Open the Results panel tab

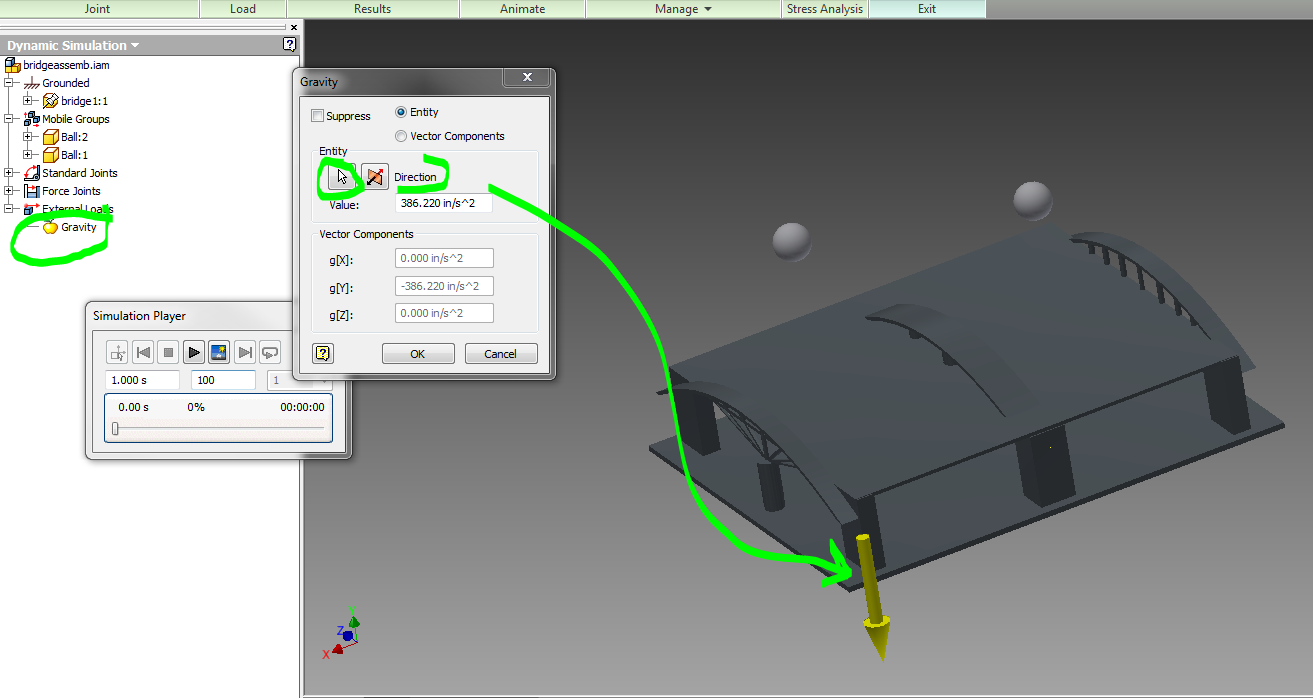pos(372,9)
